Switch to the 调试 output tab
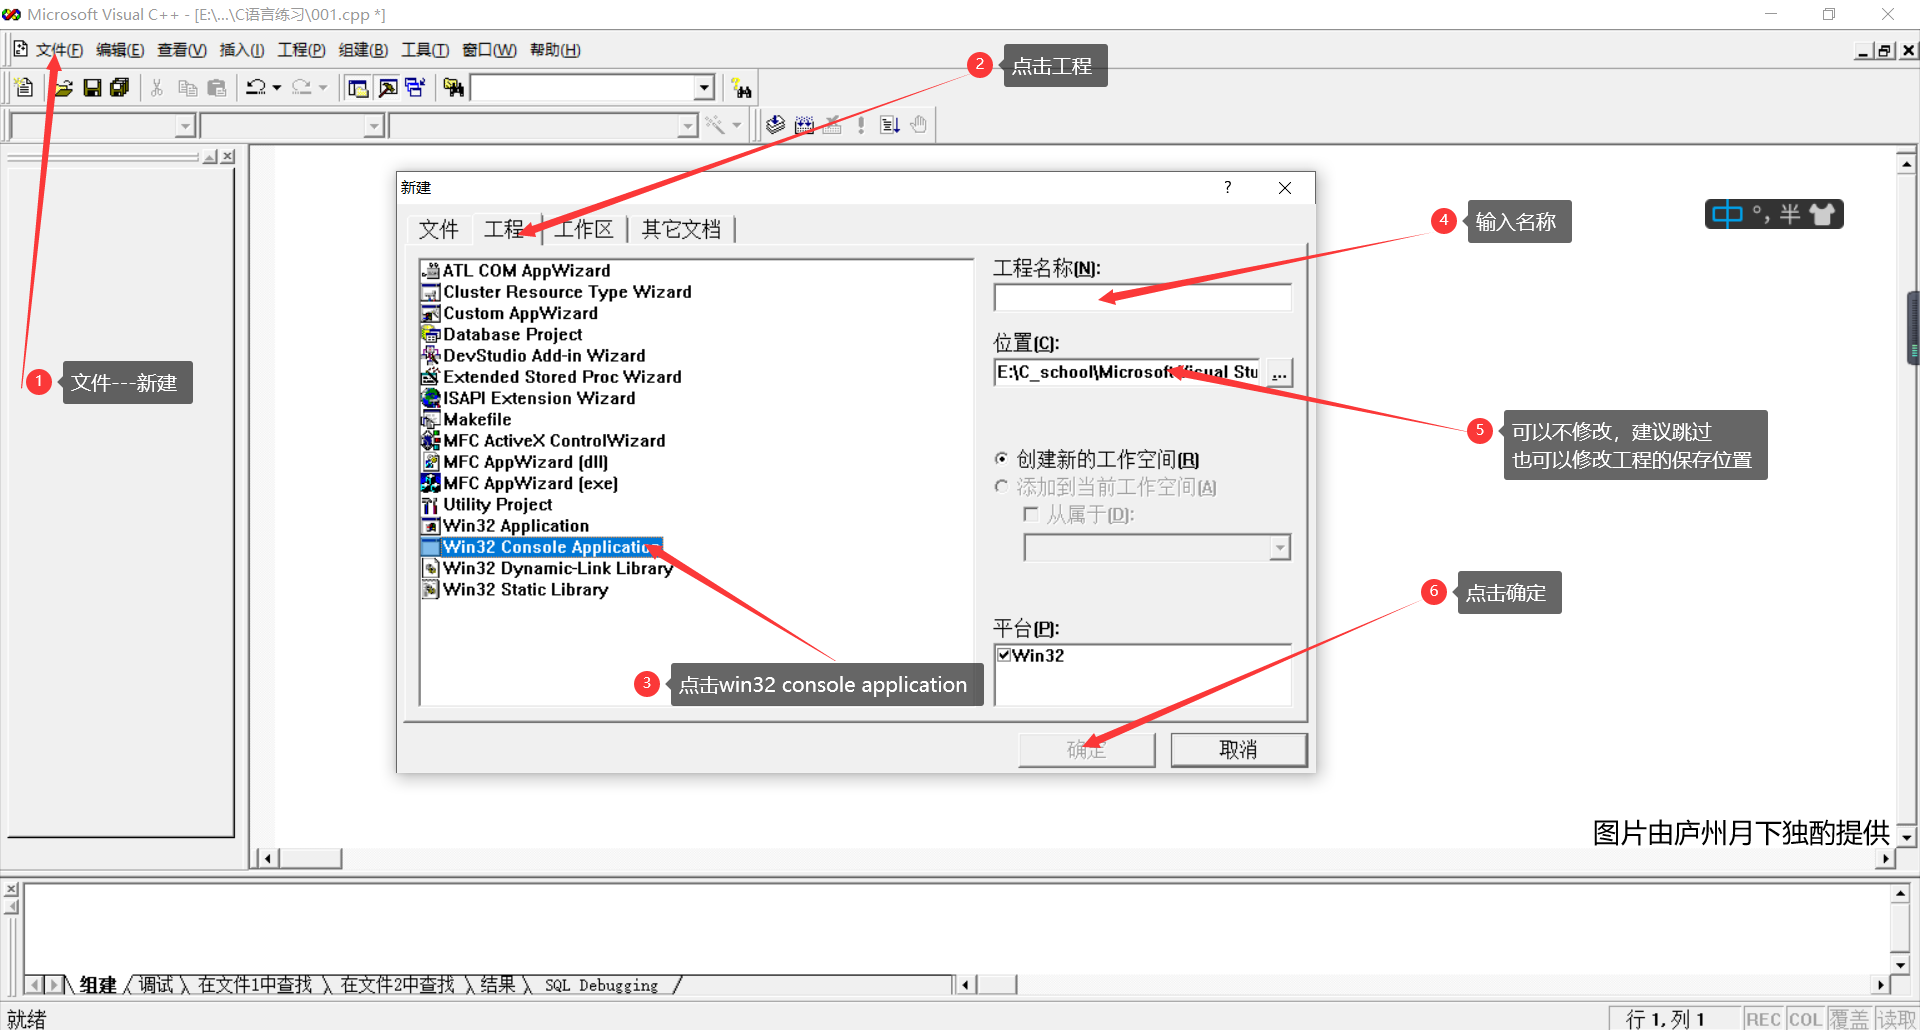The height and width of the screenshot is (1030, 1920). pyautogui.click(x=156, y=985)
